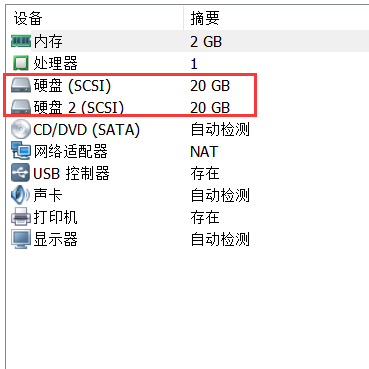Select the 内存 row label

[x=48, y=41]
